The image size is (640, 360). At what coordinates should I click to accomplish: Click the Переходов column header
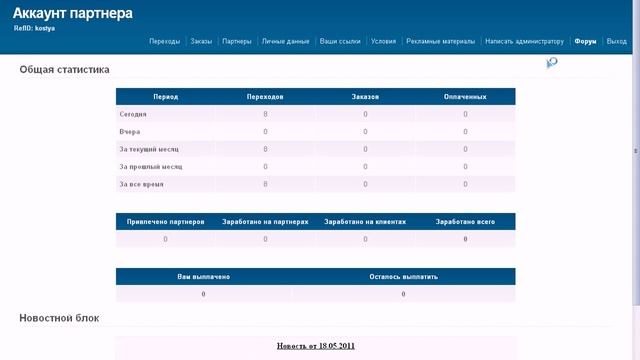[x=265, y=97]
